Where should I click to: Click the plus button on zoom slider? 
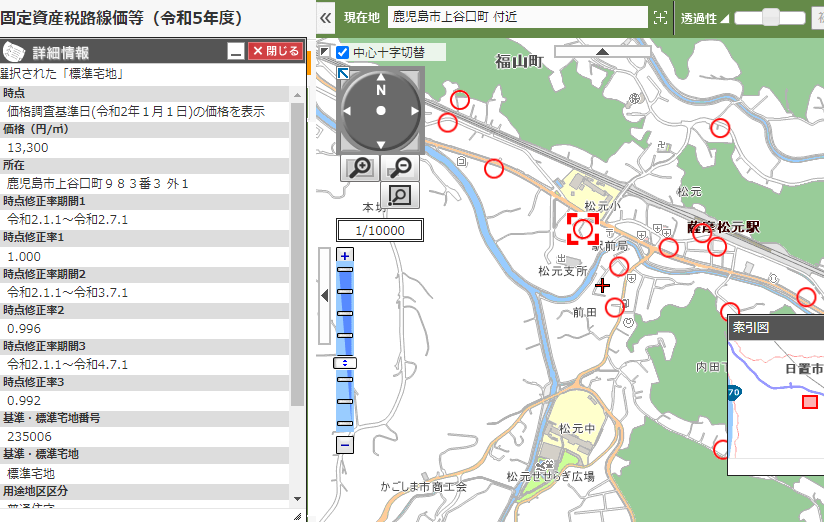(345, 256)
